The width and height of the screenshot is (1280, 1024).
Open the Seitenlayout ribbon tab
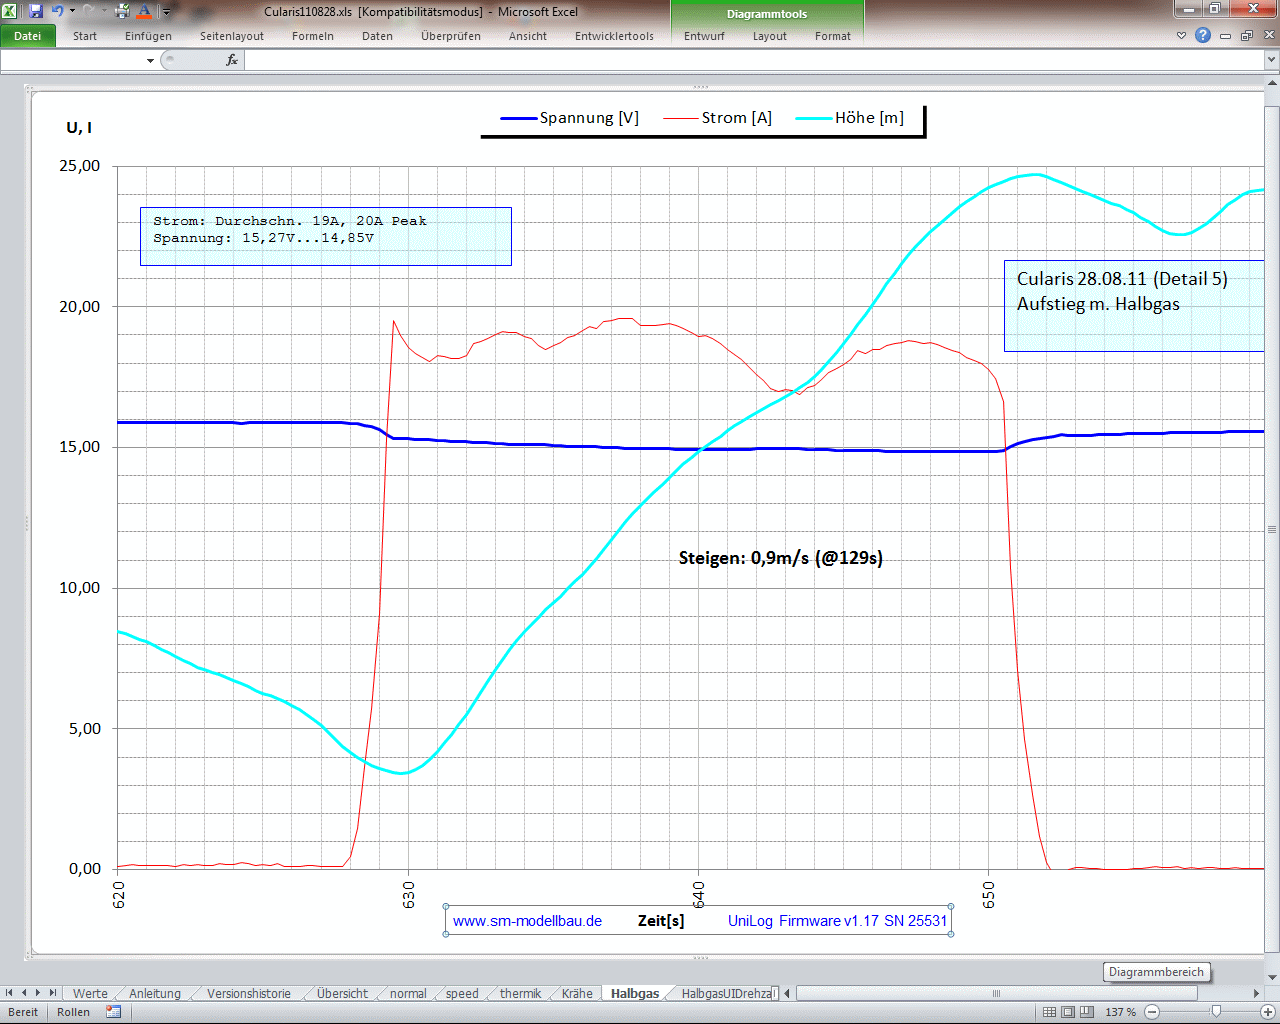[231, 36]
